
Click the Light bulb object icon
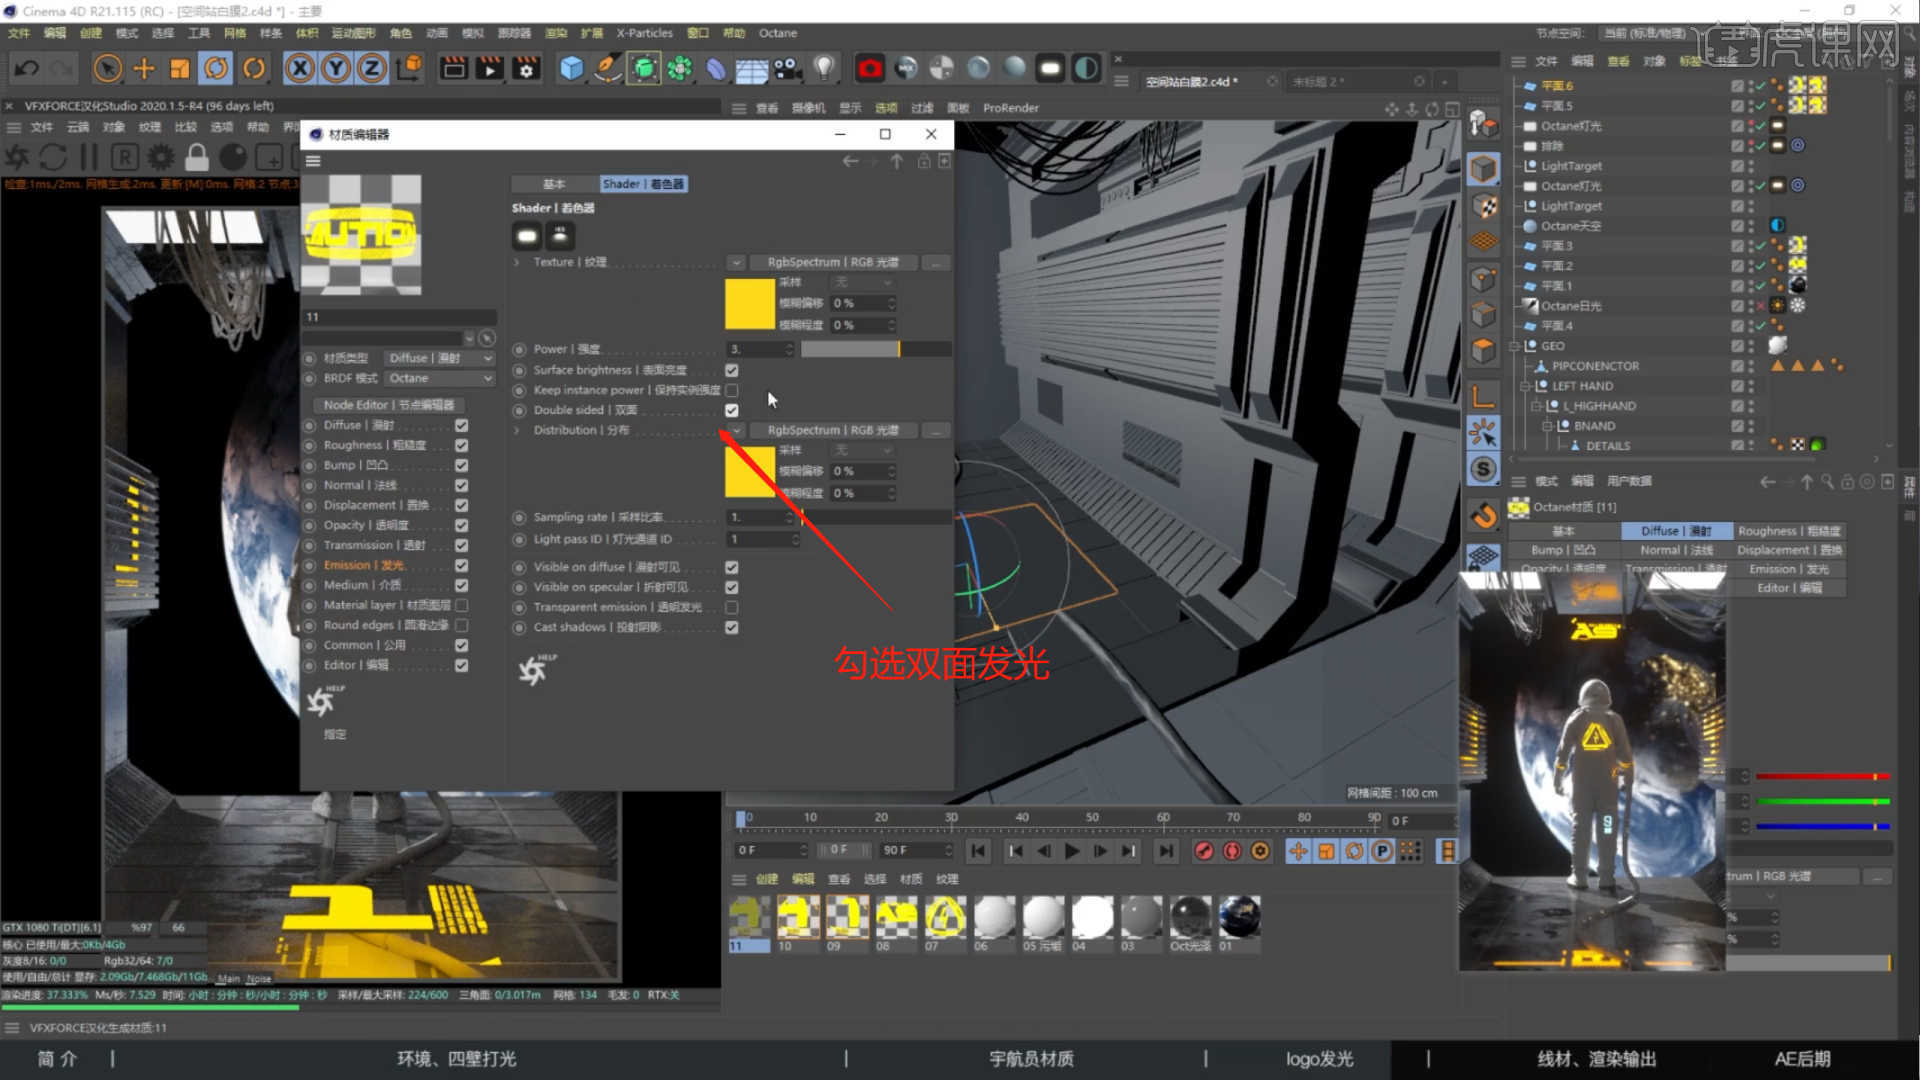point(823,68)
